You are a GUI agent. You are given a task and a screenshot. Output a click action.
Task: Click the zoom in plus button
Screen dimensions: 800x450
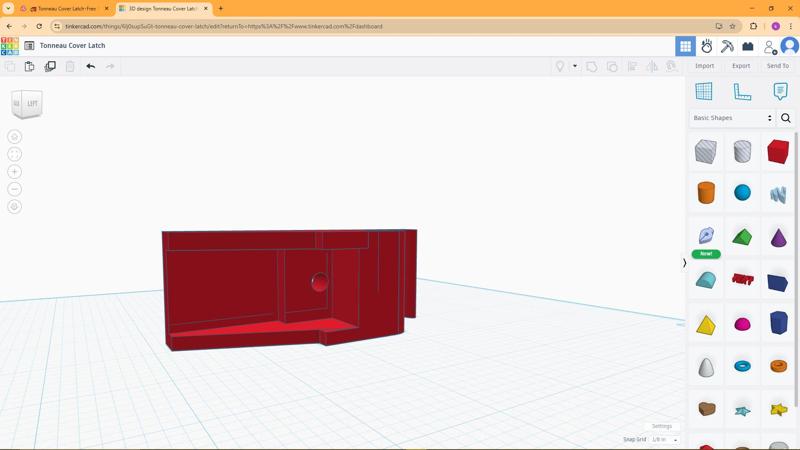pyautogui.click(x=14, y=172)
